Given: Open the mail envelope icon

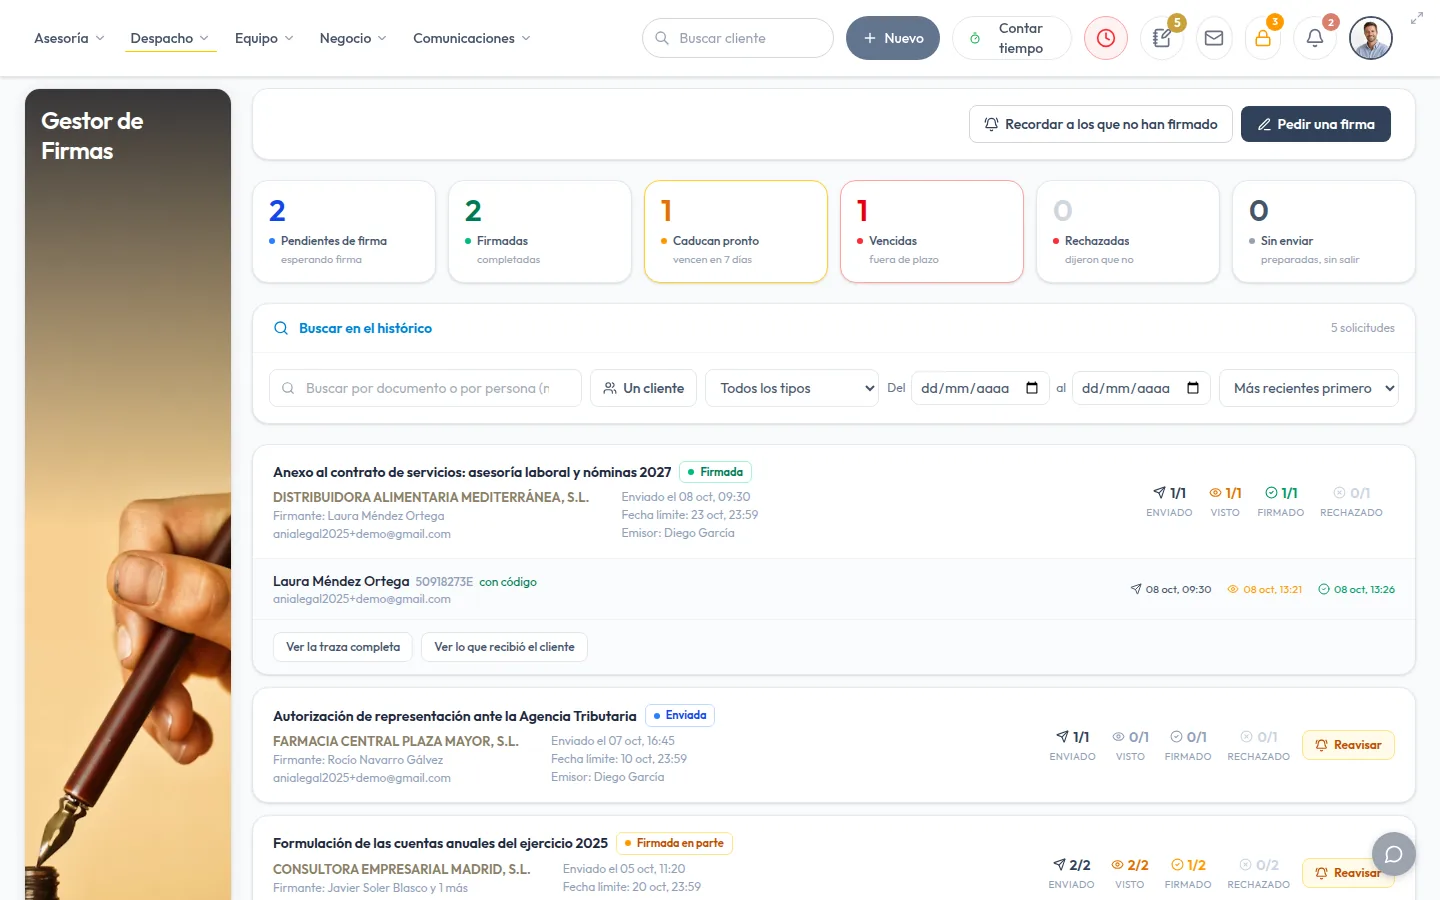Looking at the screenshot, I should point(1214,38).
